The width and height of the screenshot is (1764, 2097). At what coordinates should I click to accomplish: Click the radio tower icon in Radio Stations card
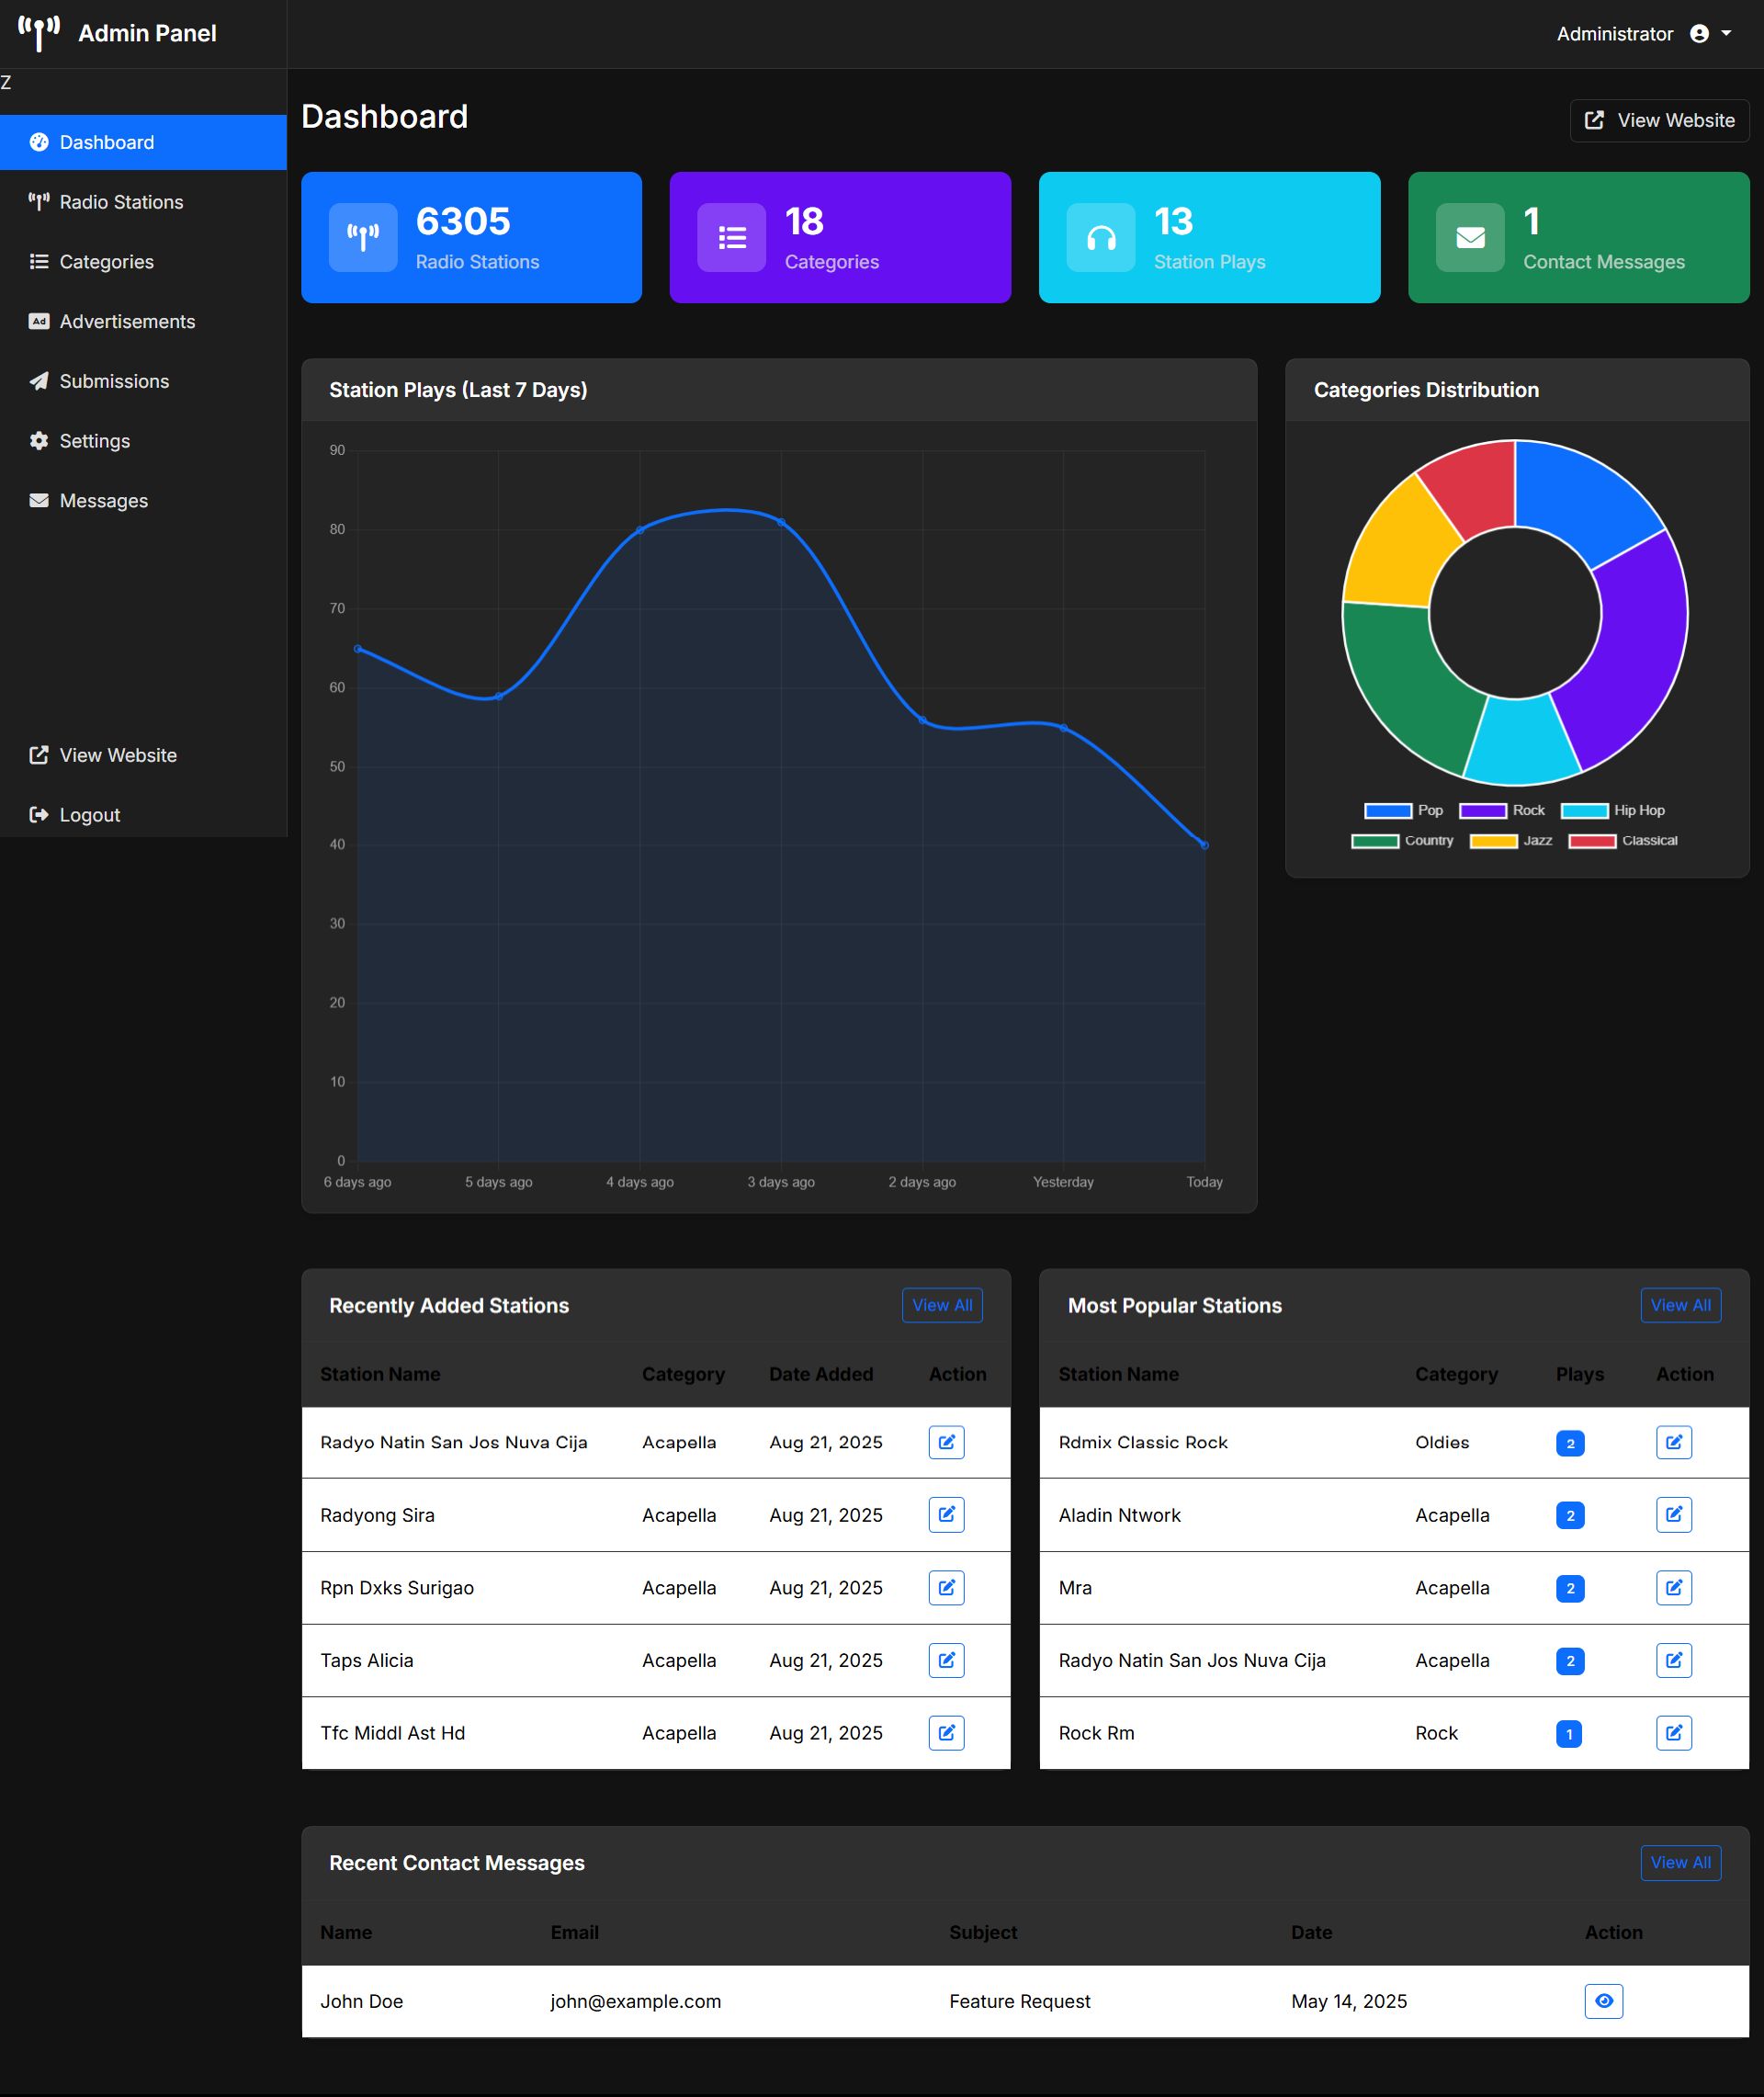coord(363,238)
